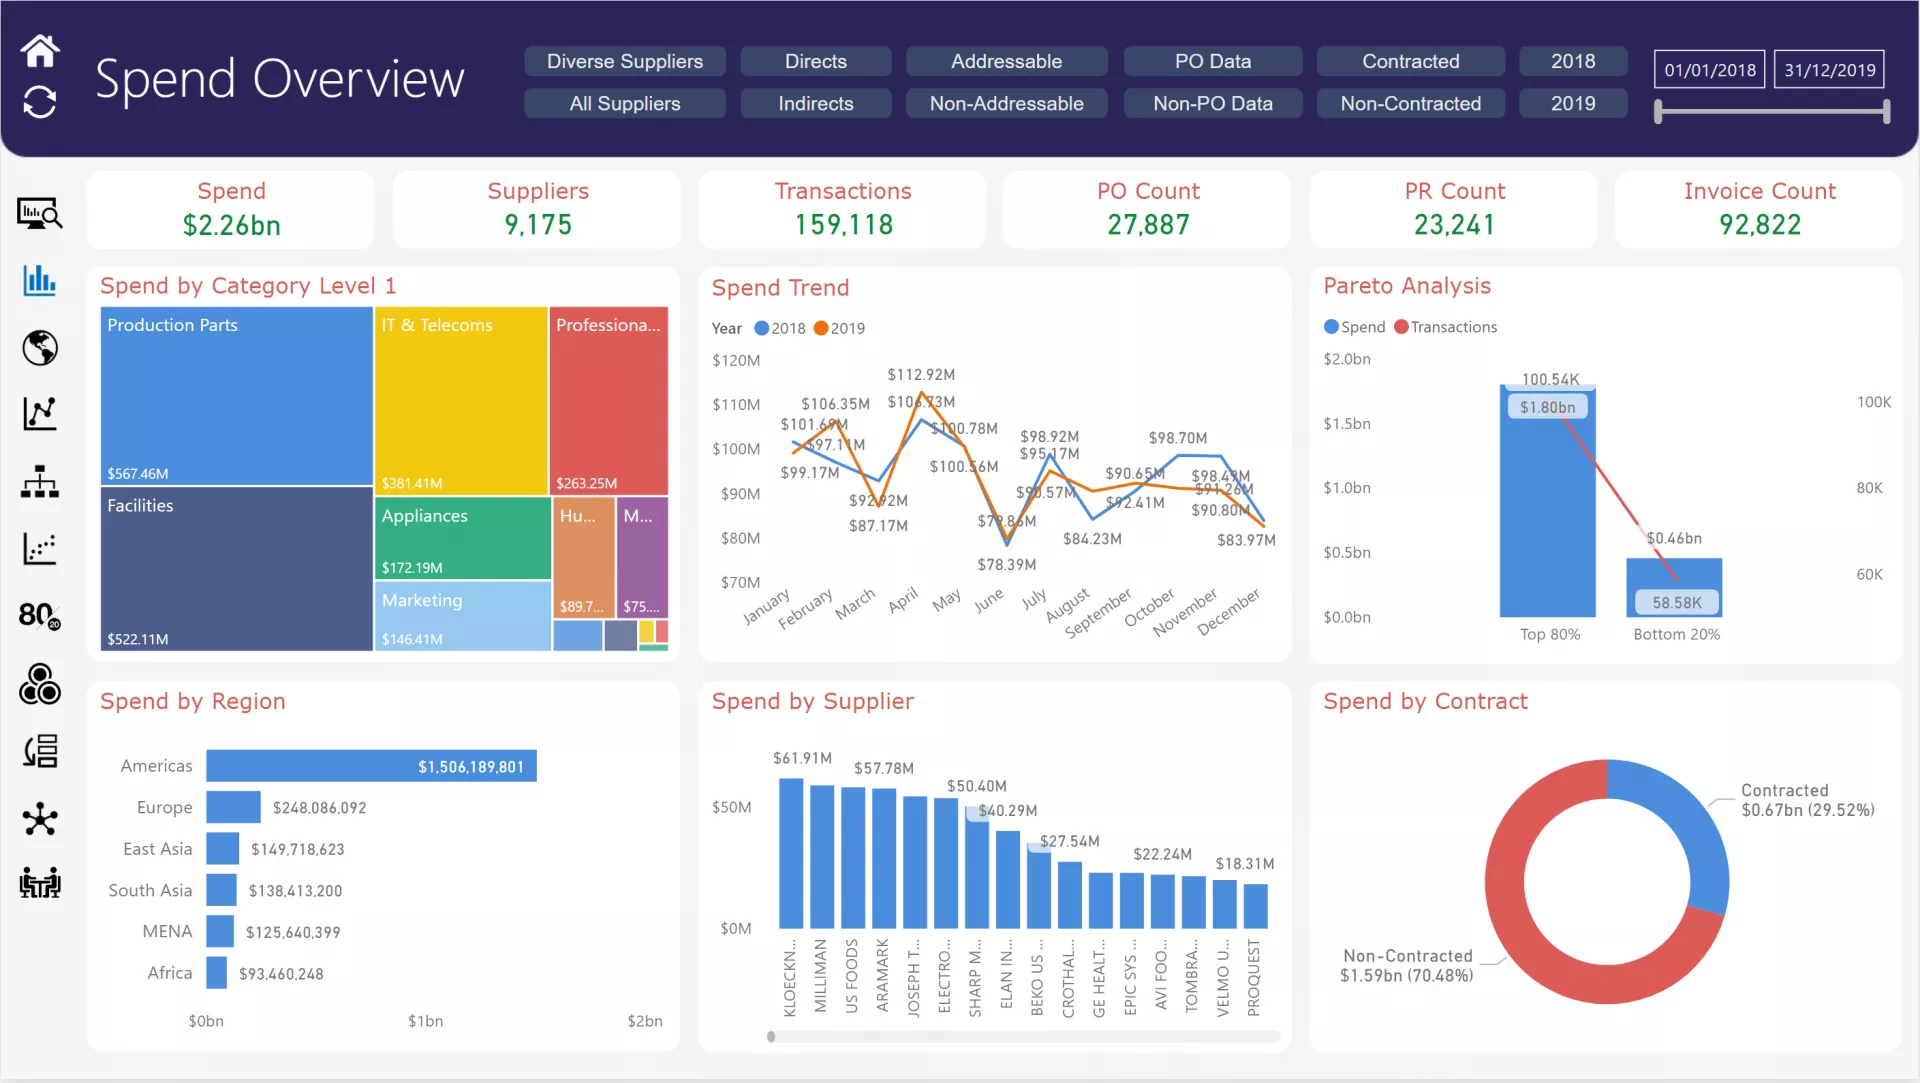Select the 2019 year filter
Viewport: 1920px width, 1083px height.
point(1573,103)
